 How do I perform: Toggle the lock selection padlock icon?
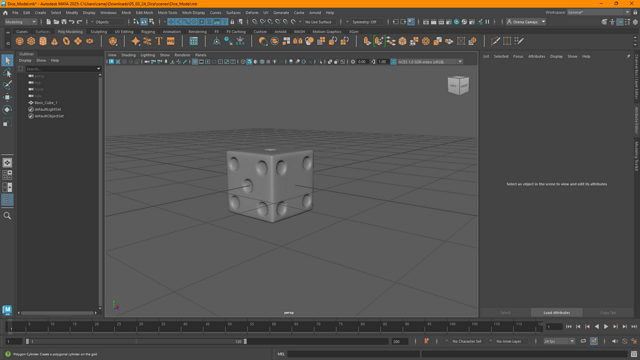(x=232, y=22)
